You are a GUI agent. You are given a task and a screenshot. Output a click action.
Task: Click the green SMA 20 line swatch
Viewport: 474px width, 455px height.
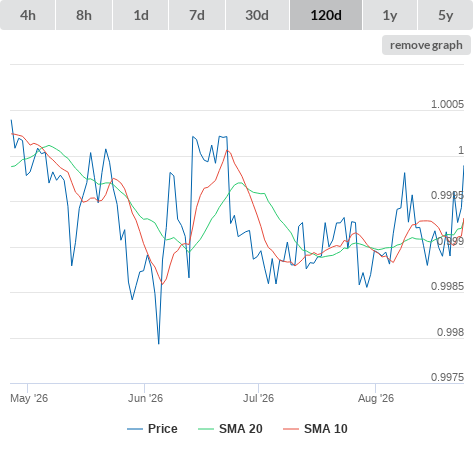point(206,429)
